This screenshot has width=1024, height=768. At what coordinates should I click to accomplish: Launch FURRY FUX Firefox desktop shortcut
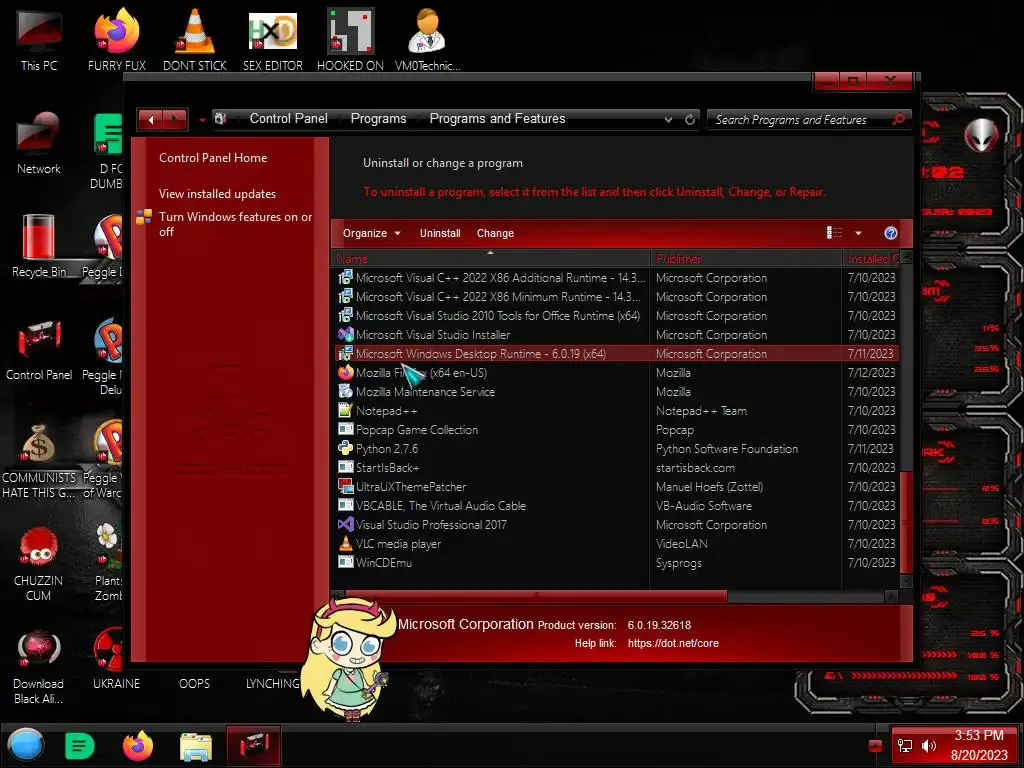[x=116, y=39]
